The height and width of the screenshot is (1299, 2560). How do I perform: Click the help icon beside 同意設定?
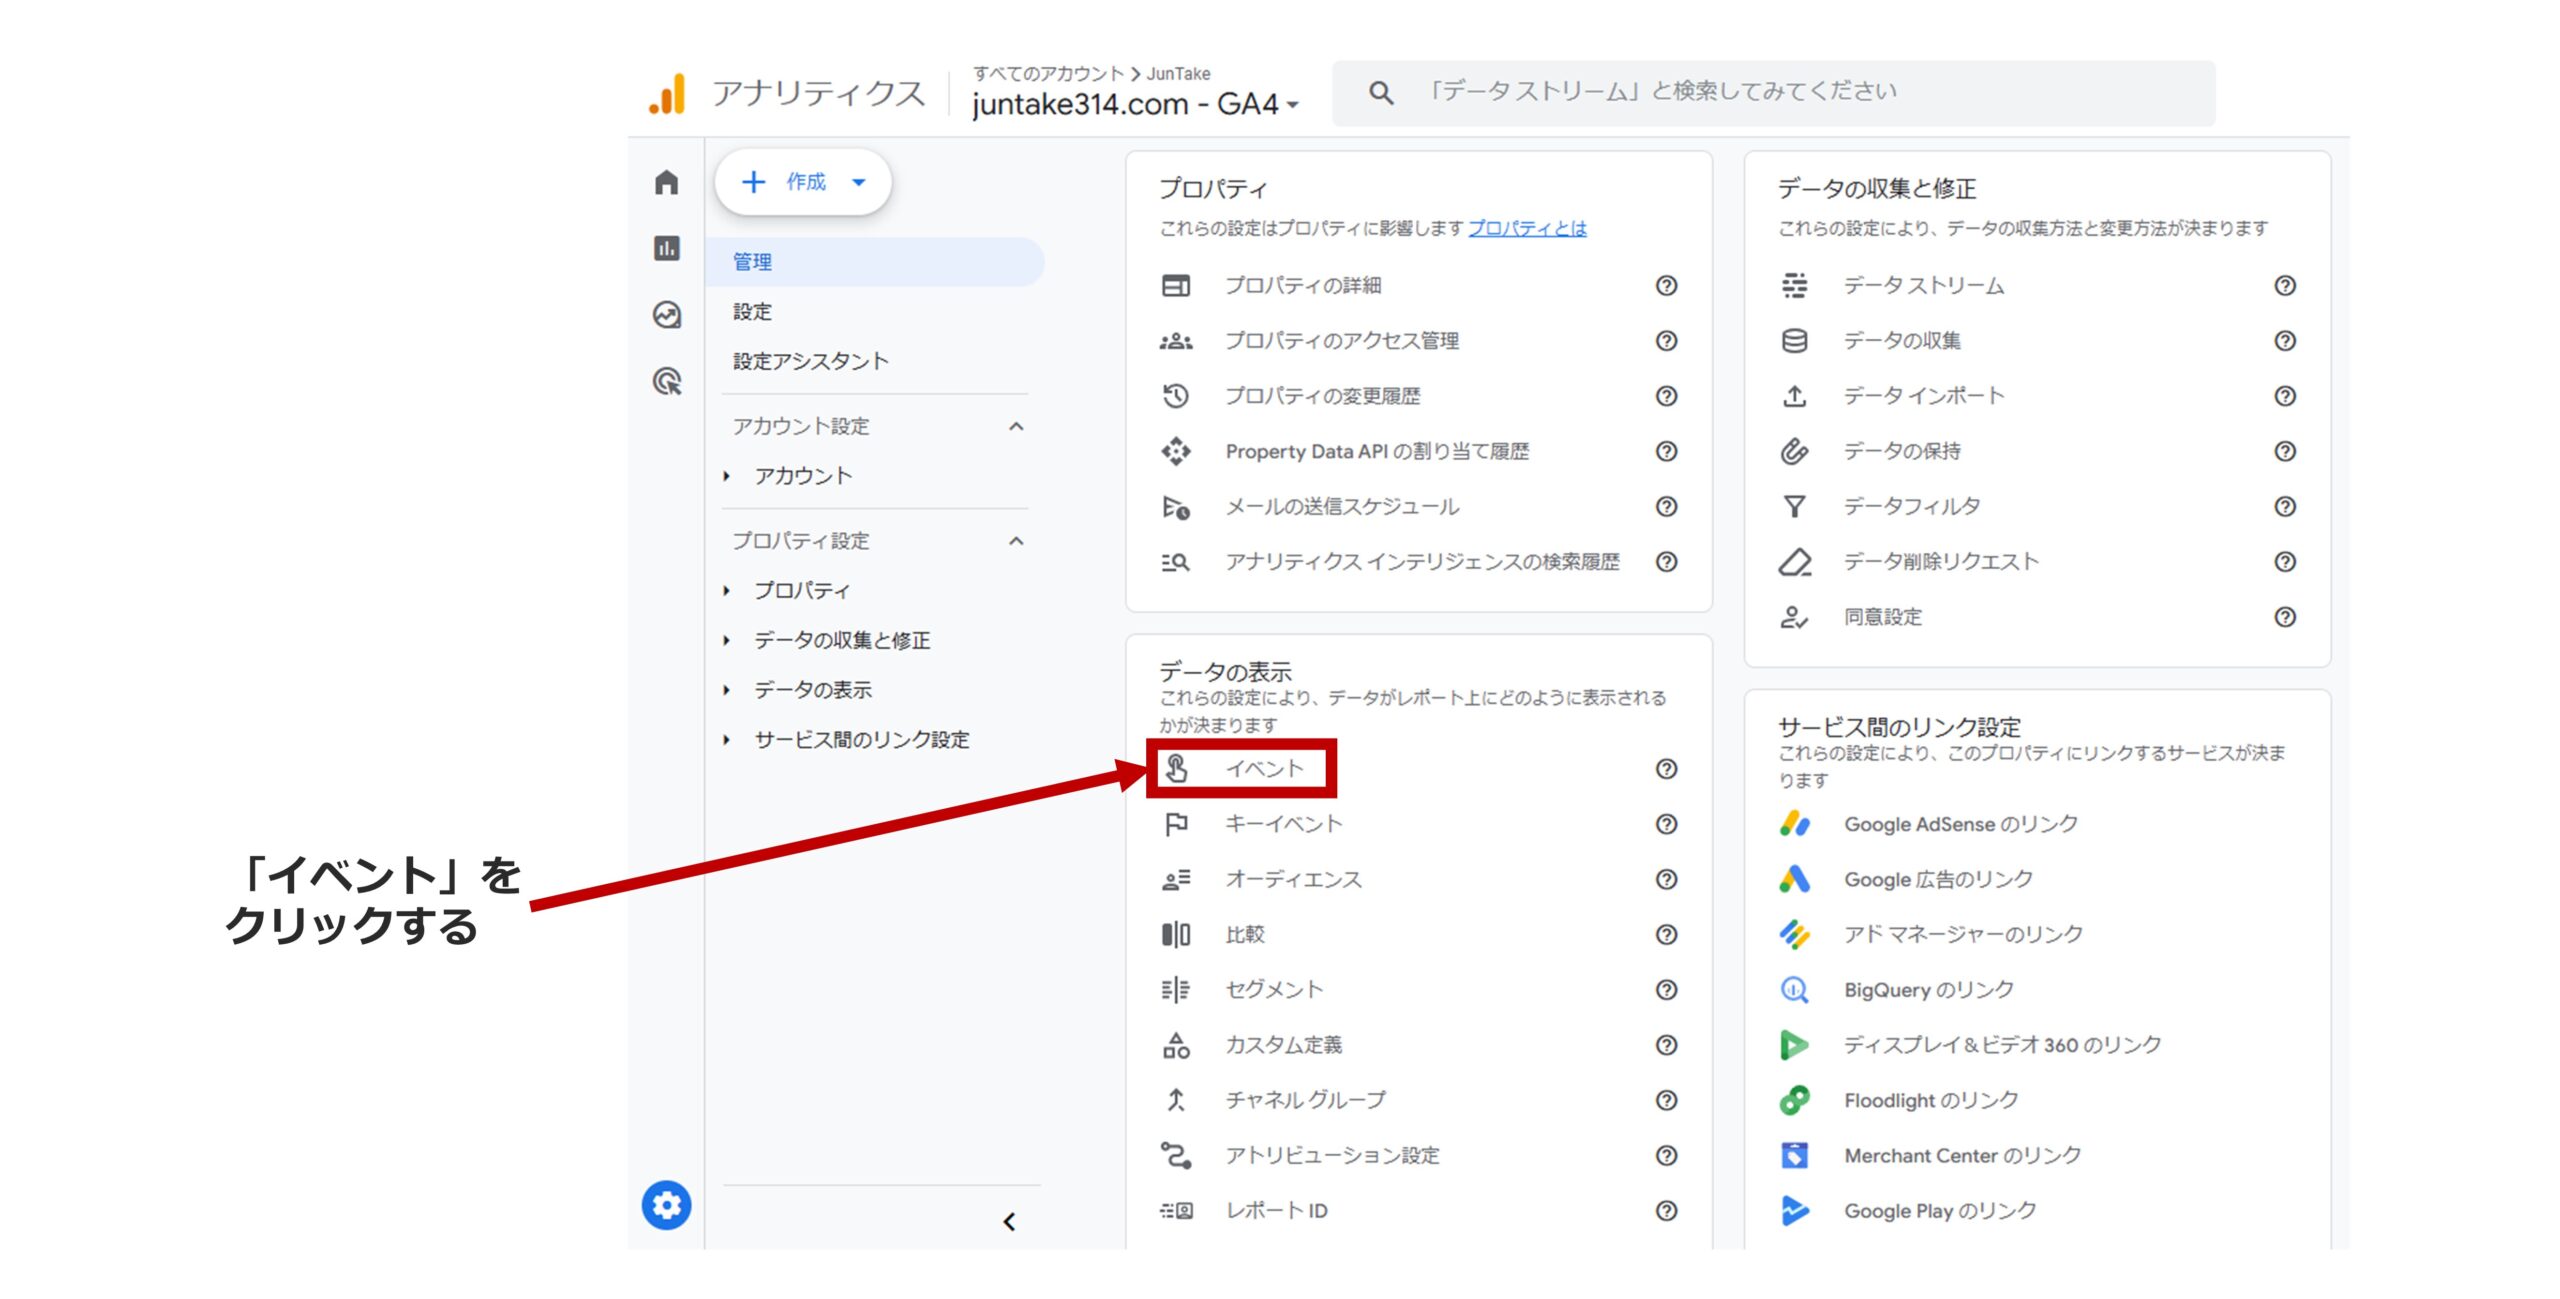click(2287, 618)
